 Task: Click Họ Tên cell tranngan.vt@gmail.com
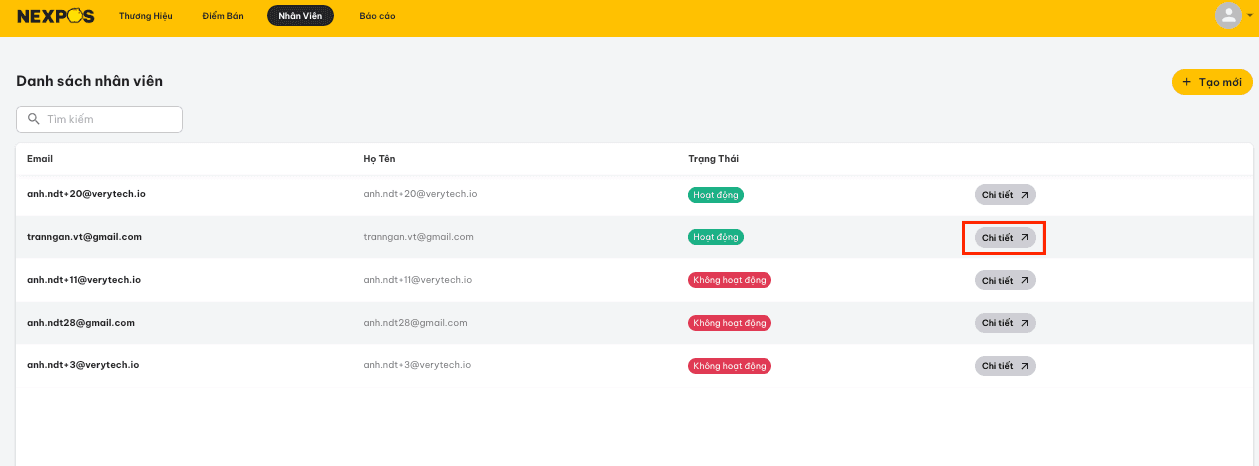point(418,237)
